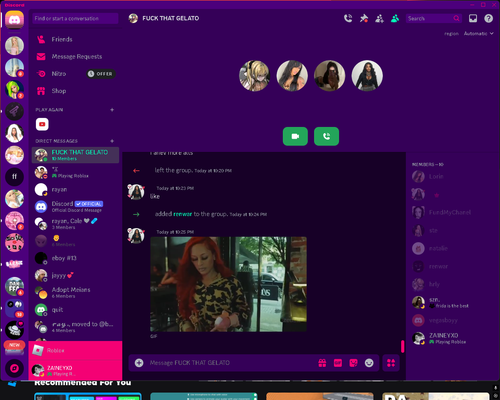
Task: Open the inbox
Action: (473, 18)
